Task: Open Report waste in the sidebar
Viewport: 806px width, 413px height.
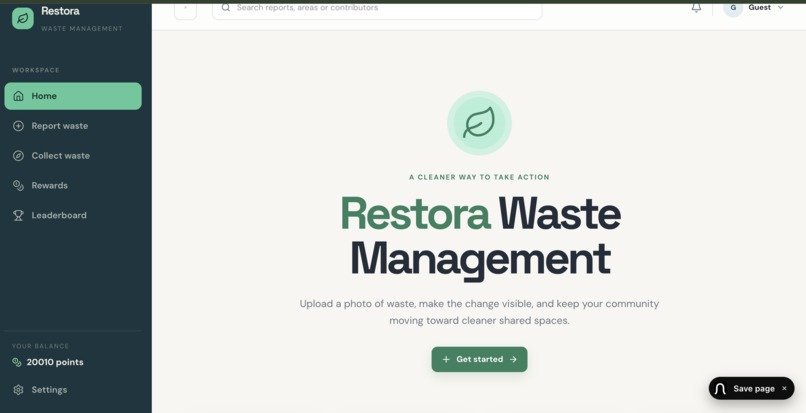Action: (73, 126)
